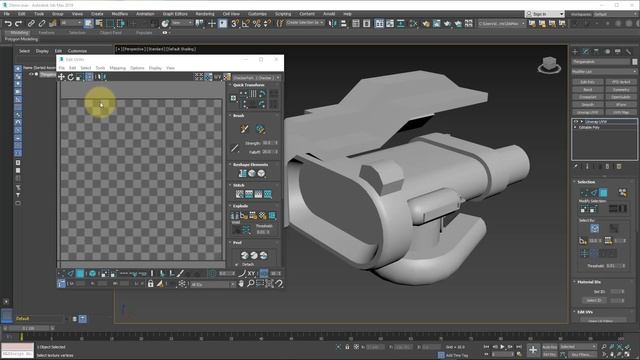The image size is (640, 360).
Task: Click the Brush Falloff spinner field
Action: [270, 152]
